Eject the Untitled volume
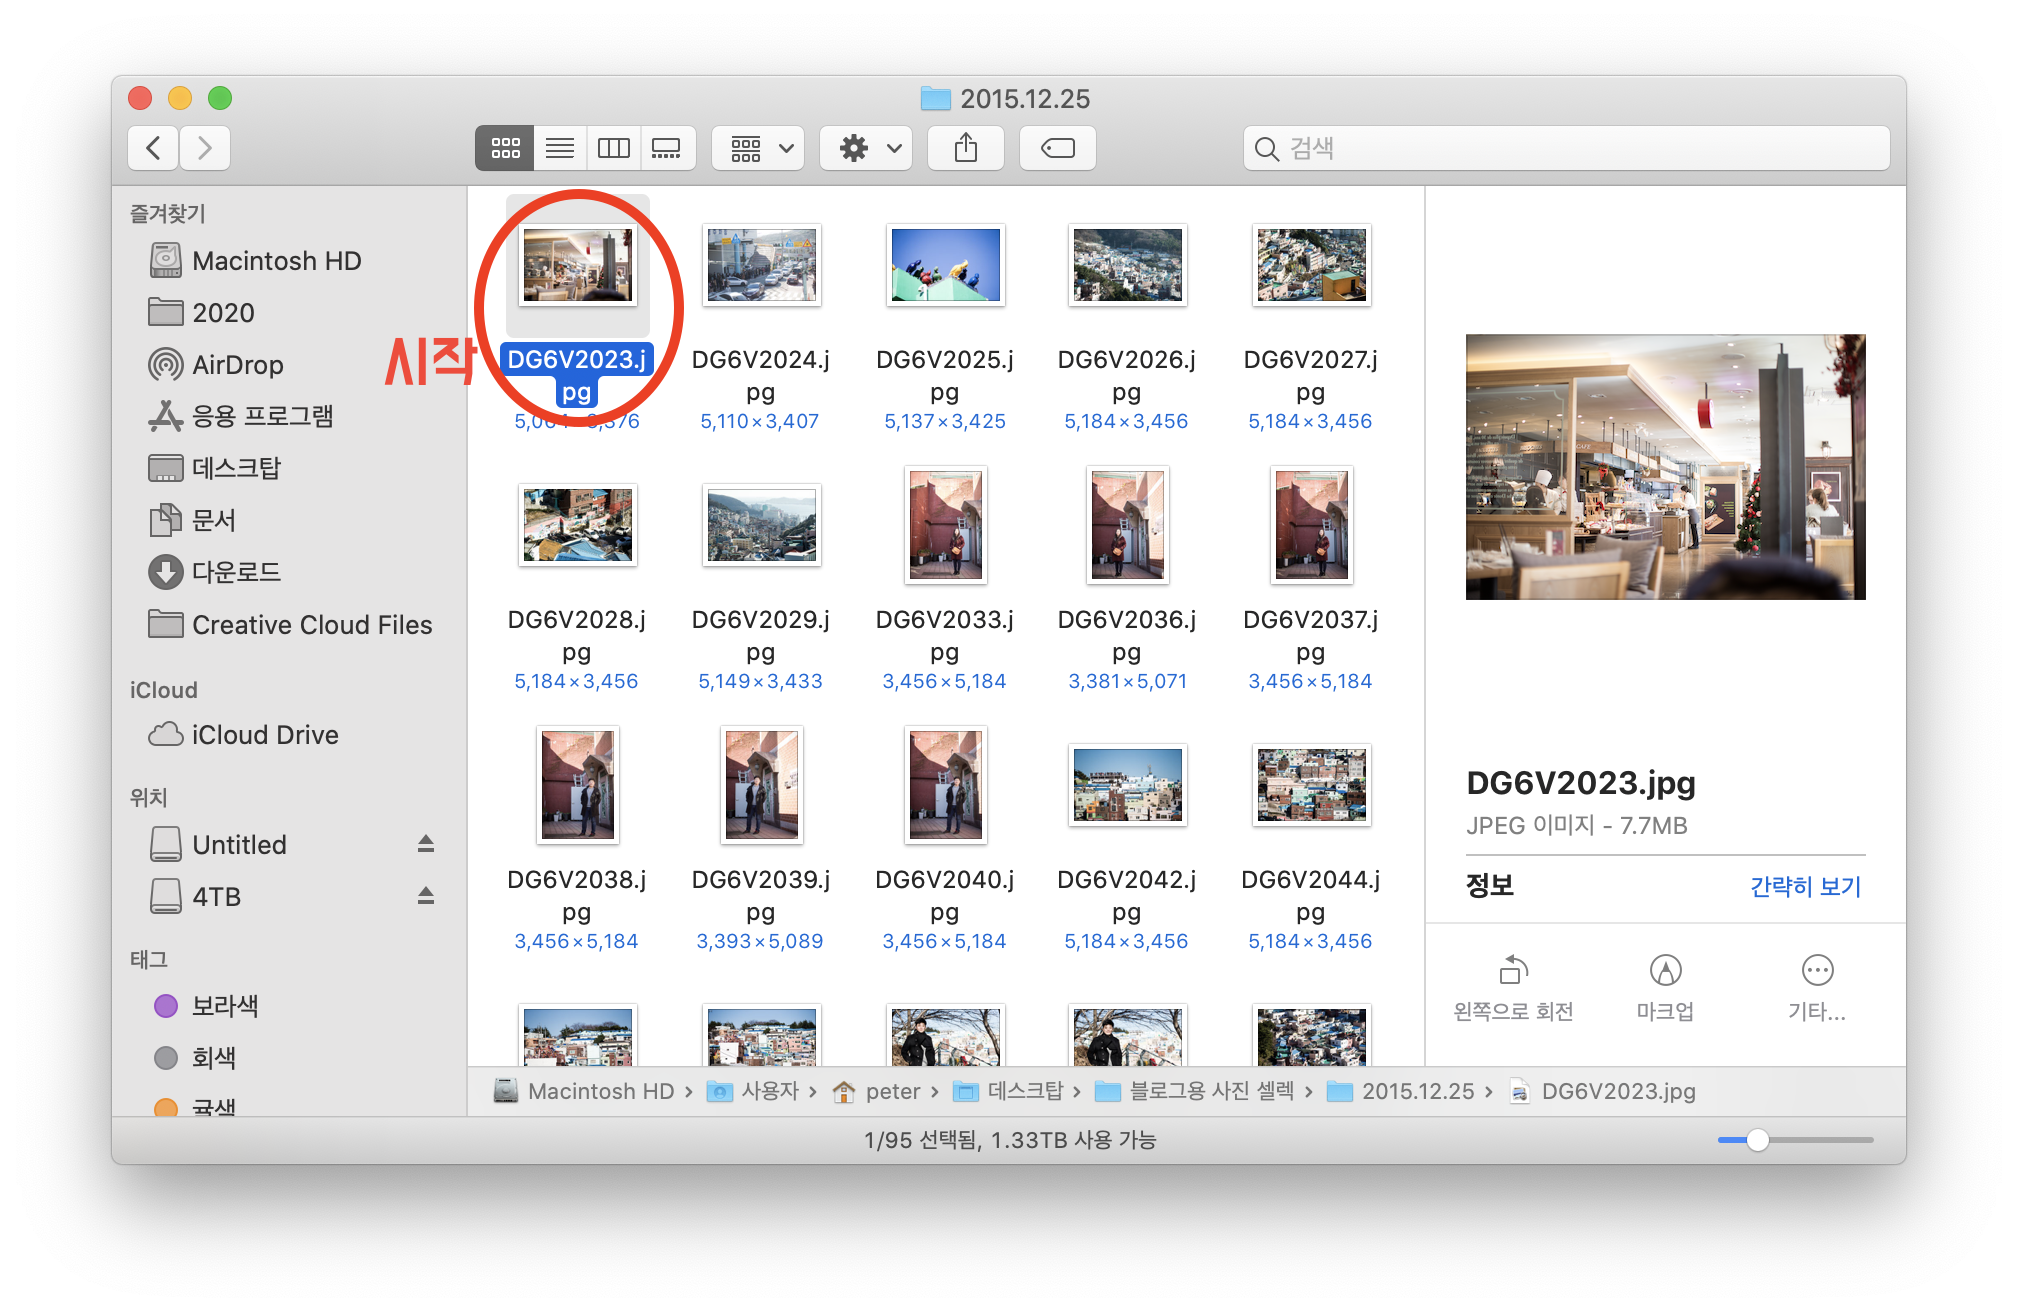Image resolution: width=2018 pixels, height=1312 pixels. (x=426, y=844)
